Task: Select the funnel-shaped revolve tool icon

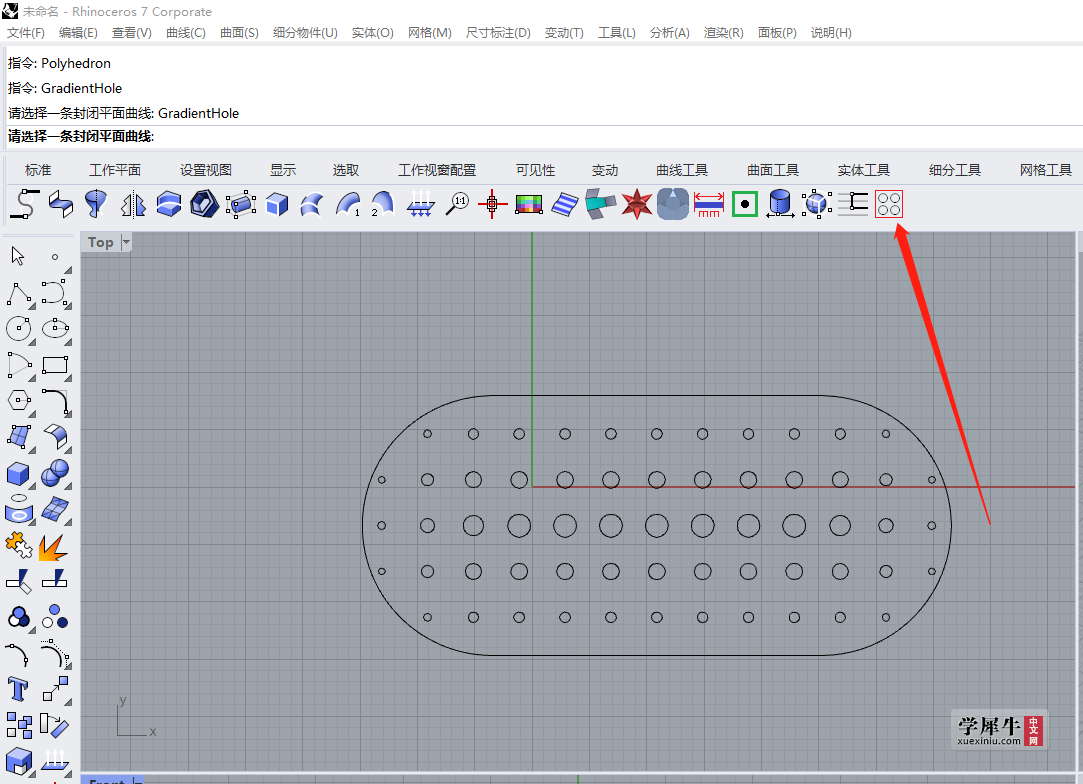Action: pos(96,204)
